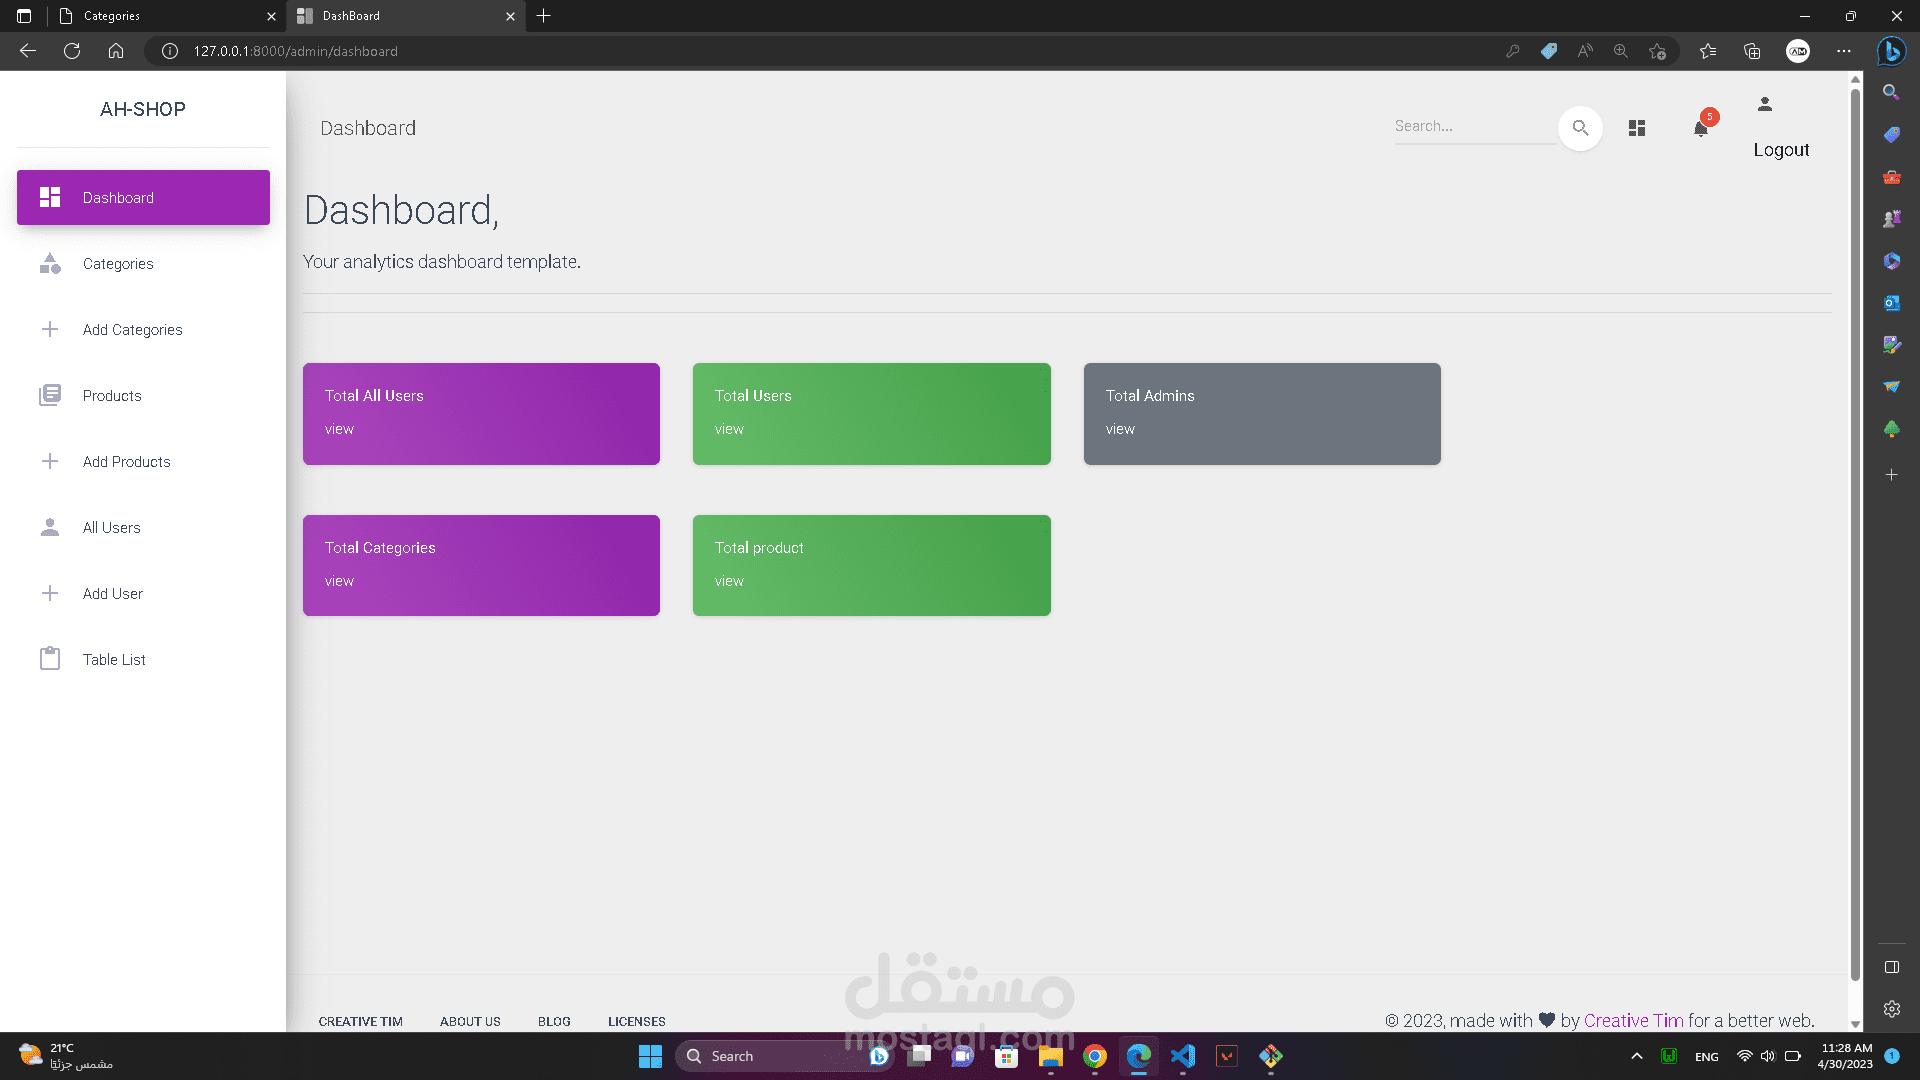1920x1080 pixels.
Task: Click the user profile person icon
Action: point(1765,104)
